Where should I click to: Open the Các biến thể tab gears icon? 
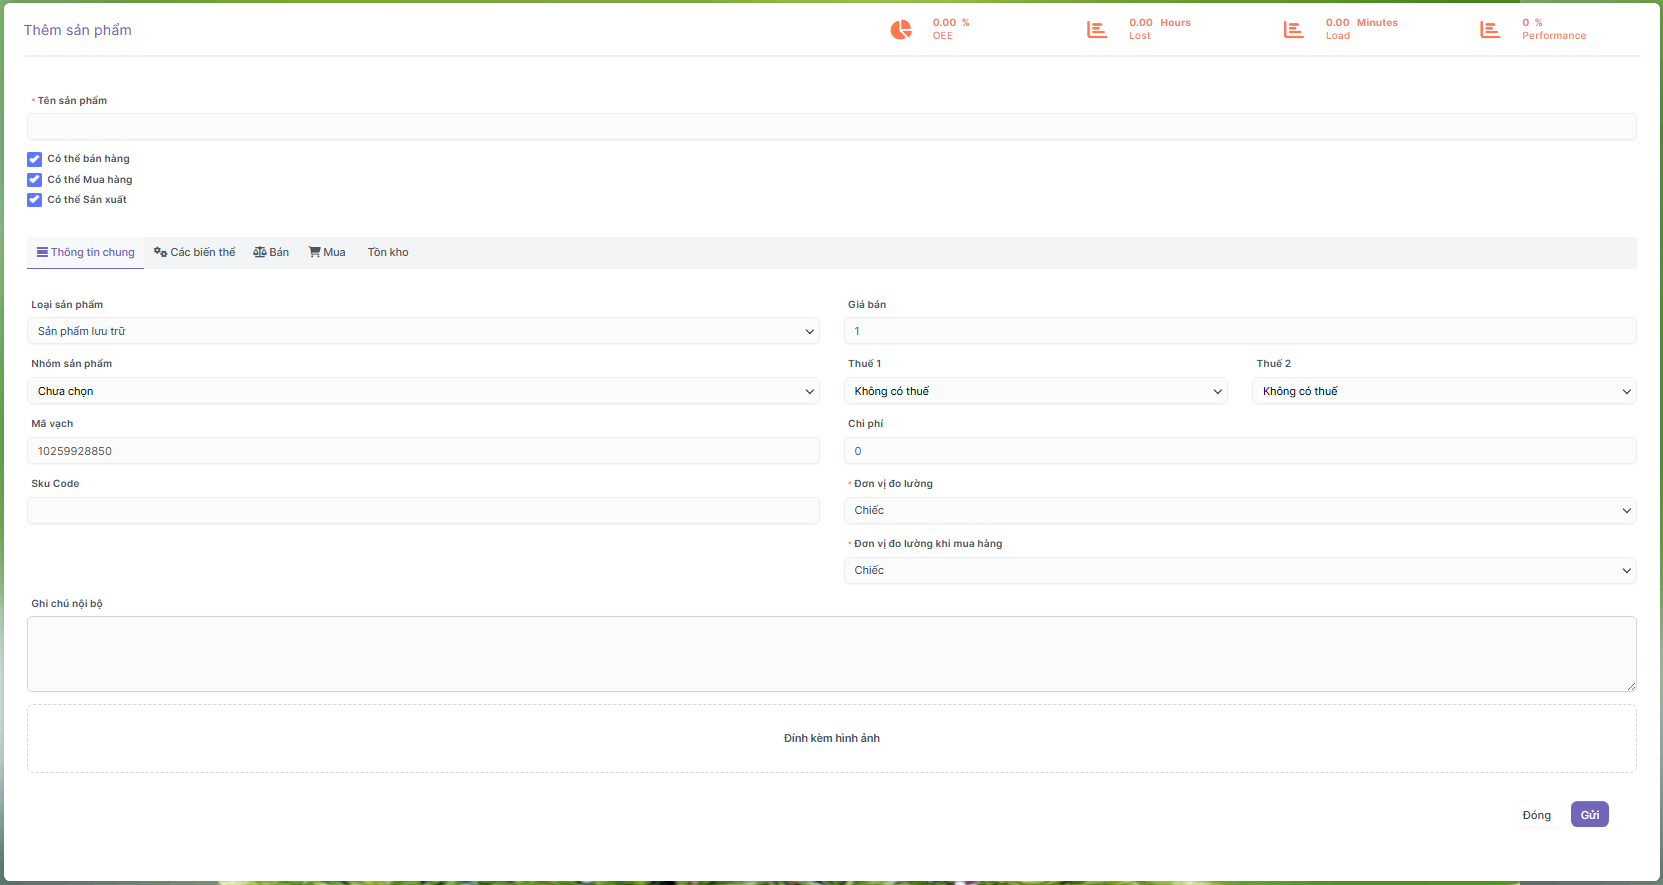[160, 253]
